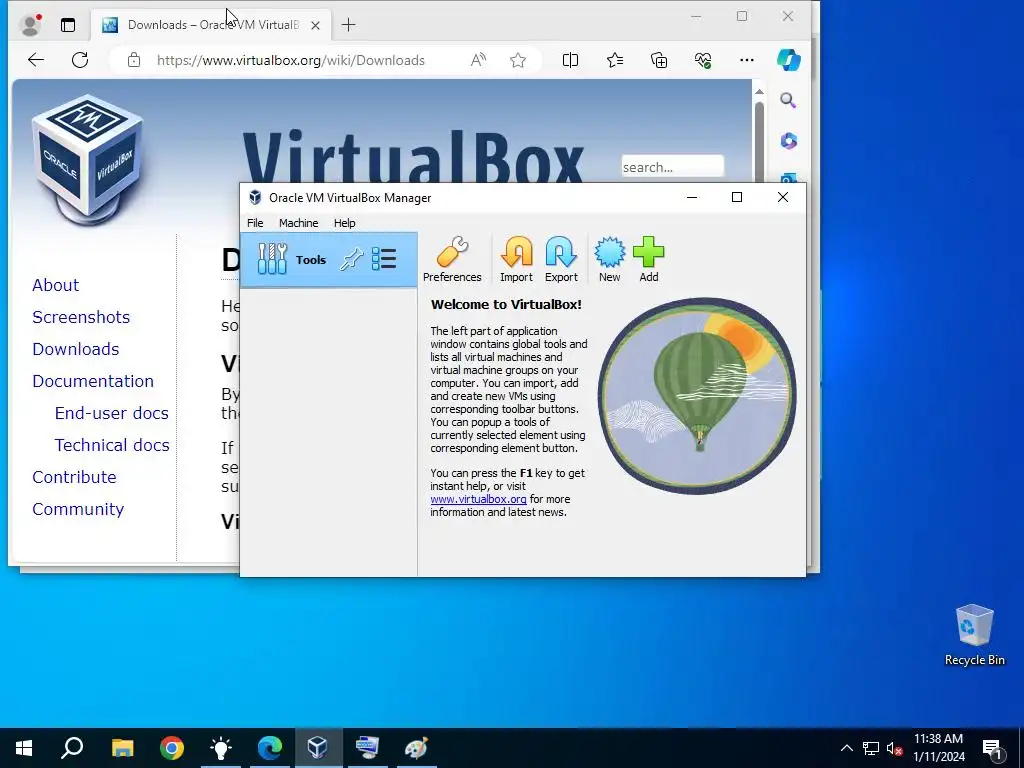Go back in Edge browser
Screen dimensions: 1024x768
[x=36, y=60]
